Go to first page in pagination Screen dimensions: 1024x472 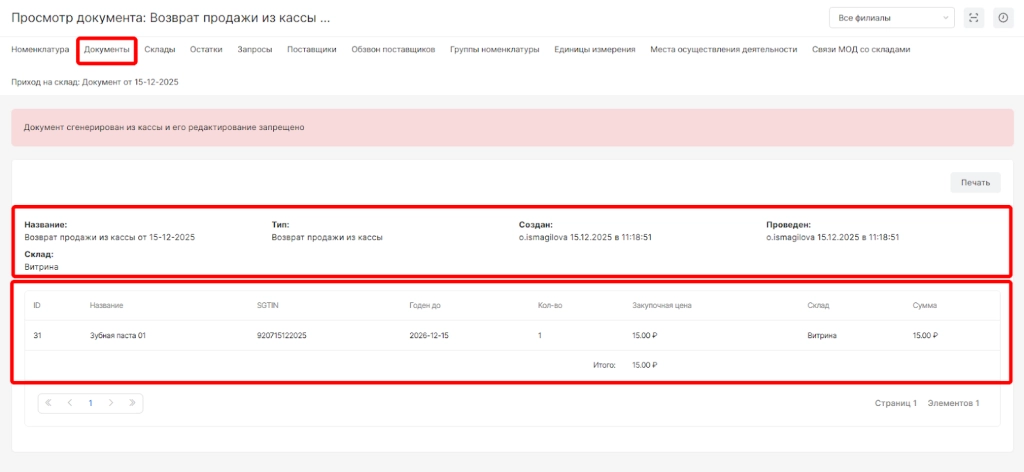(x=48, y=403)
